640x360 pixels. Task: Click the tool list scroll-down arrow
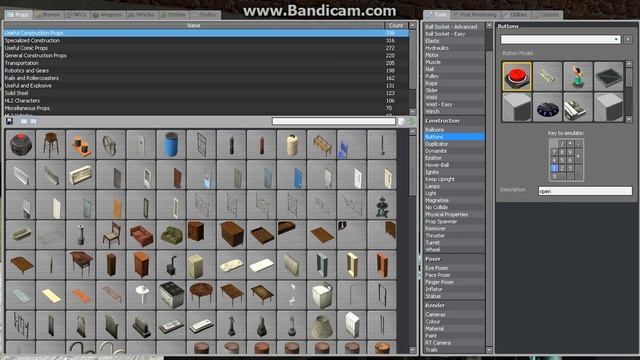489,350
